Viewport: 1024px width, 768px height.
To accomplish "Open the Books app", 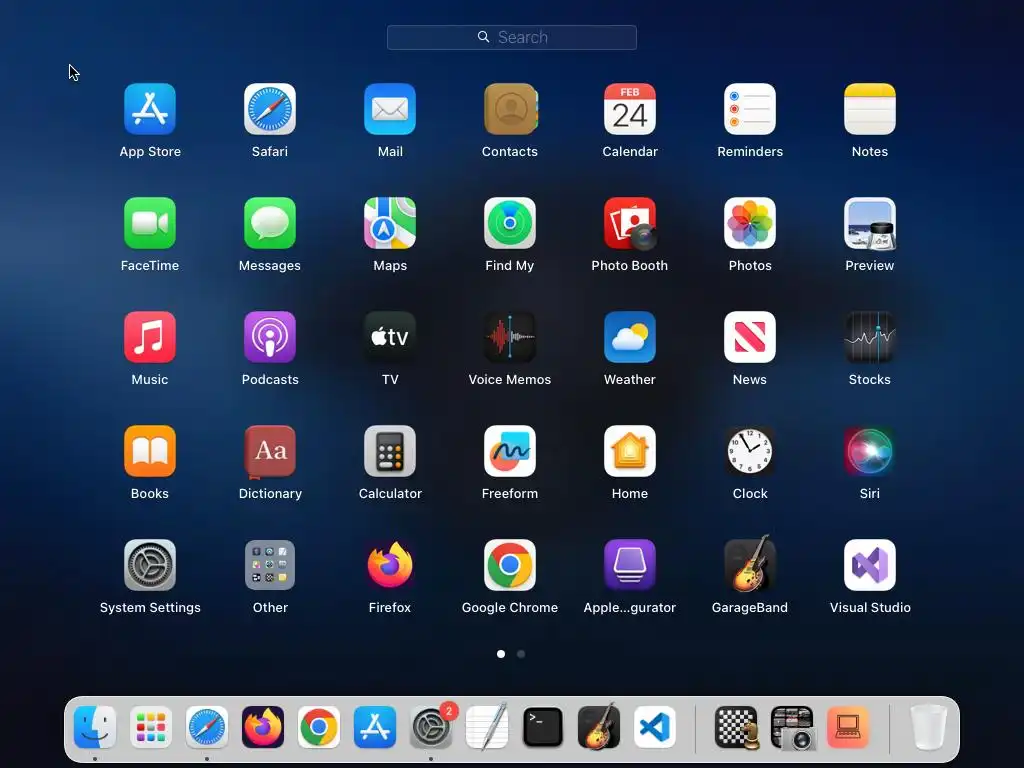I will point(150,451).
